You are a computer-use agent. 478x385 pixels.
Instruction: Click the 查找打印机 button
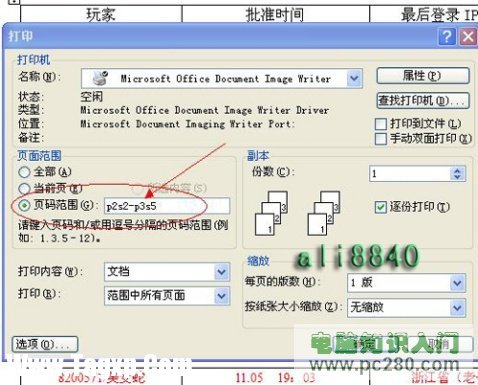tap(423, 100)
